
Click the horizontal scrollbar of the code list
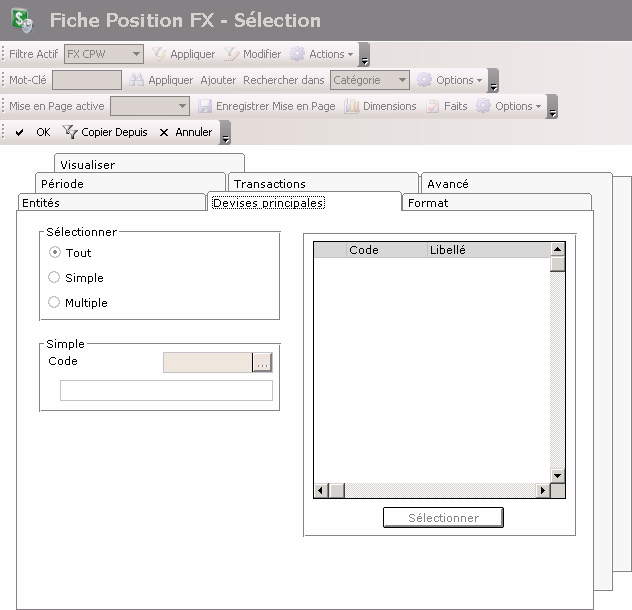(x=432, y=491)
